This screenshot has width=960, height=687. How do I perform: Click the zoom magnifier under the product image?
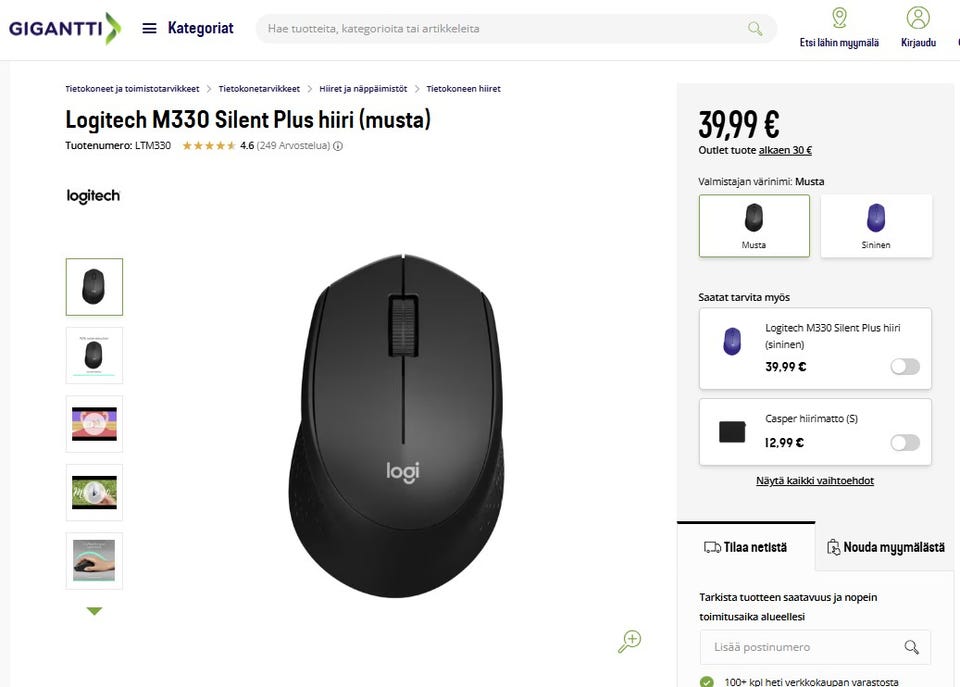tap(629, 641)
